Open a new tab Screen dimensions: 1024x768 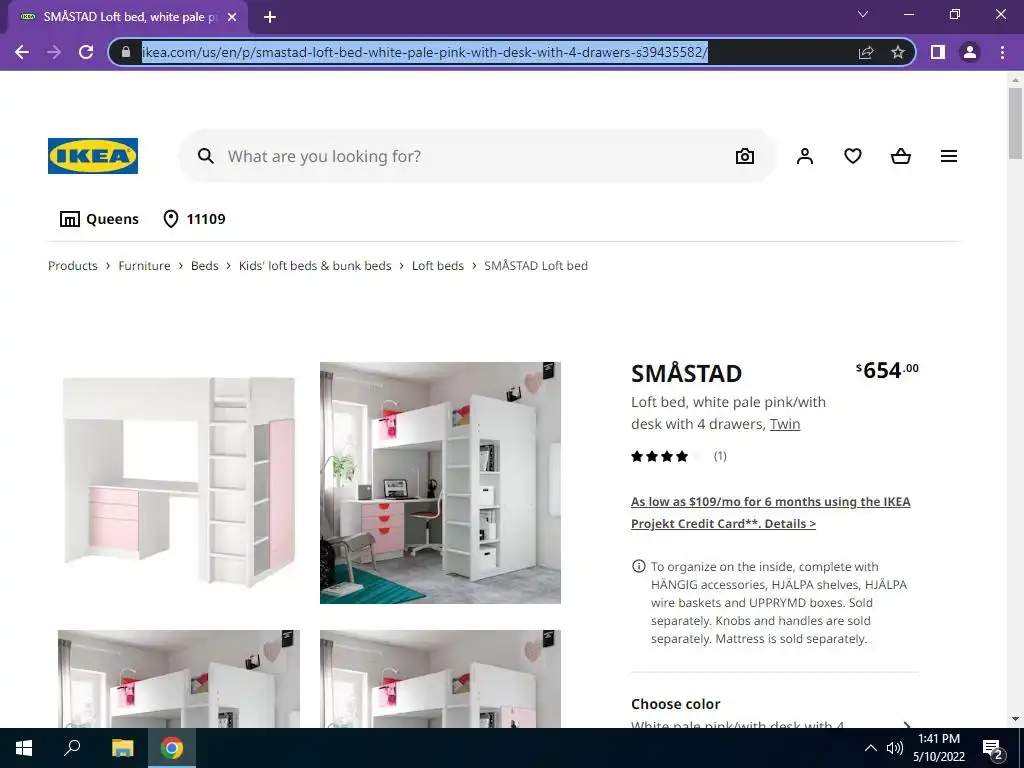[x=270, y=17]
